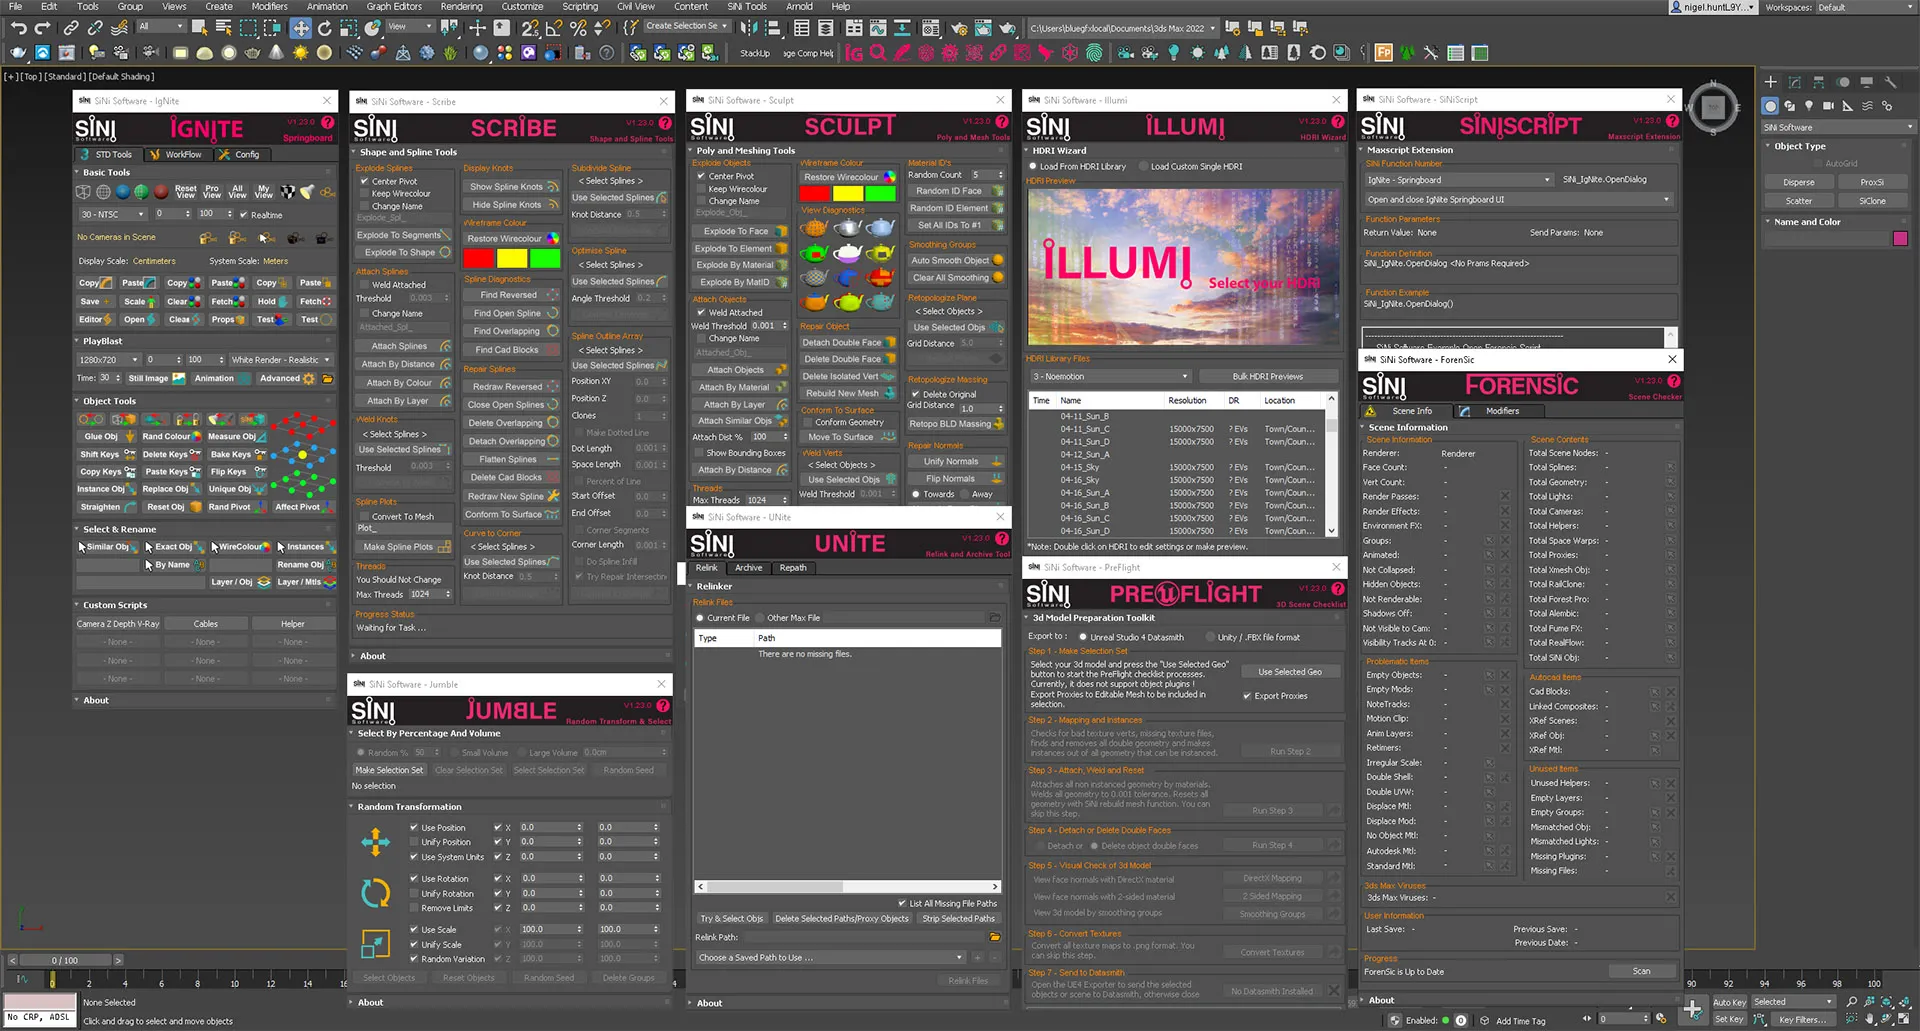Click the Undo arrow in main toolbar
Image resolution: width=1920 pixels, height=1031 pixels.
(18, 28)
